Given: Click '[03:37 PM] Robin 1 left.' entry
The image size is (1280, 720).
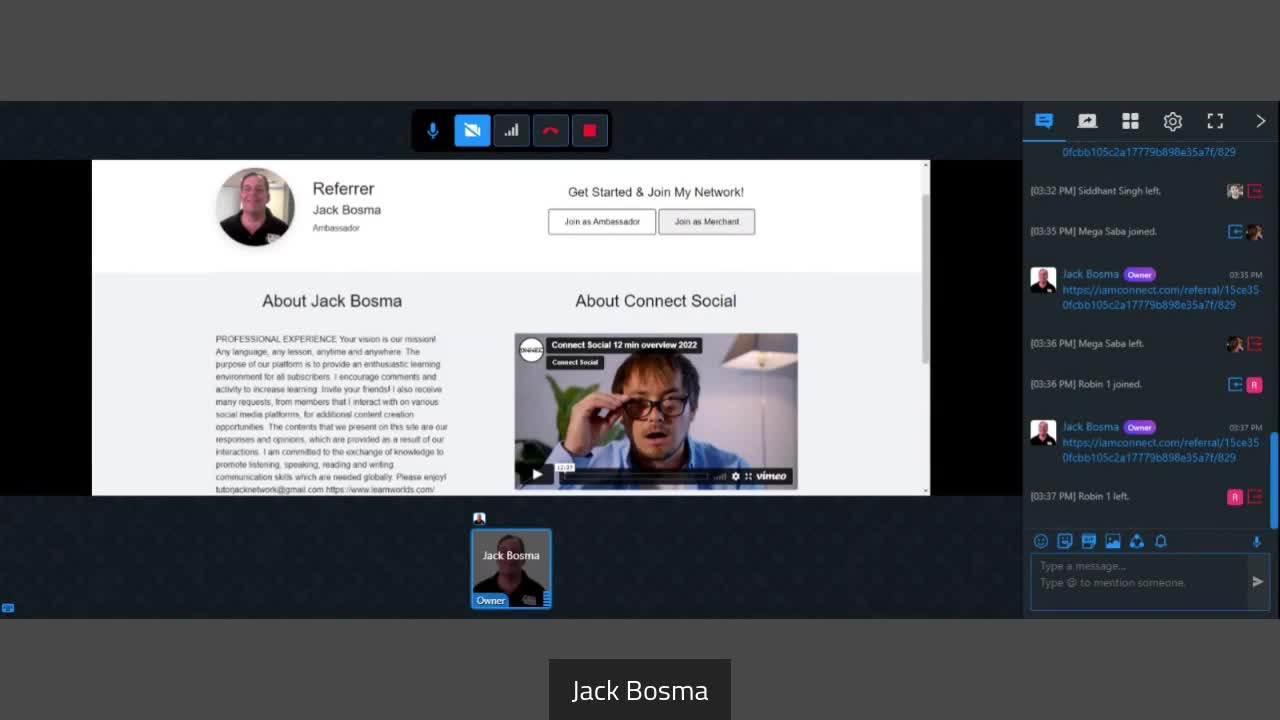Looking at the screenshot, I should click(1080, 496).
